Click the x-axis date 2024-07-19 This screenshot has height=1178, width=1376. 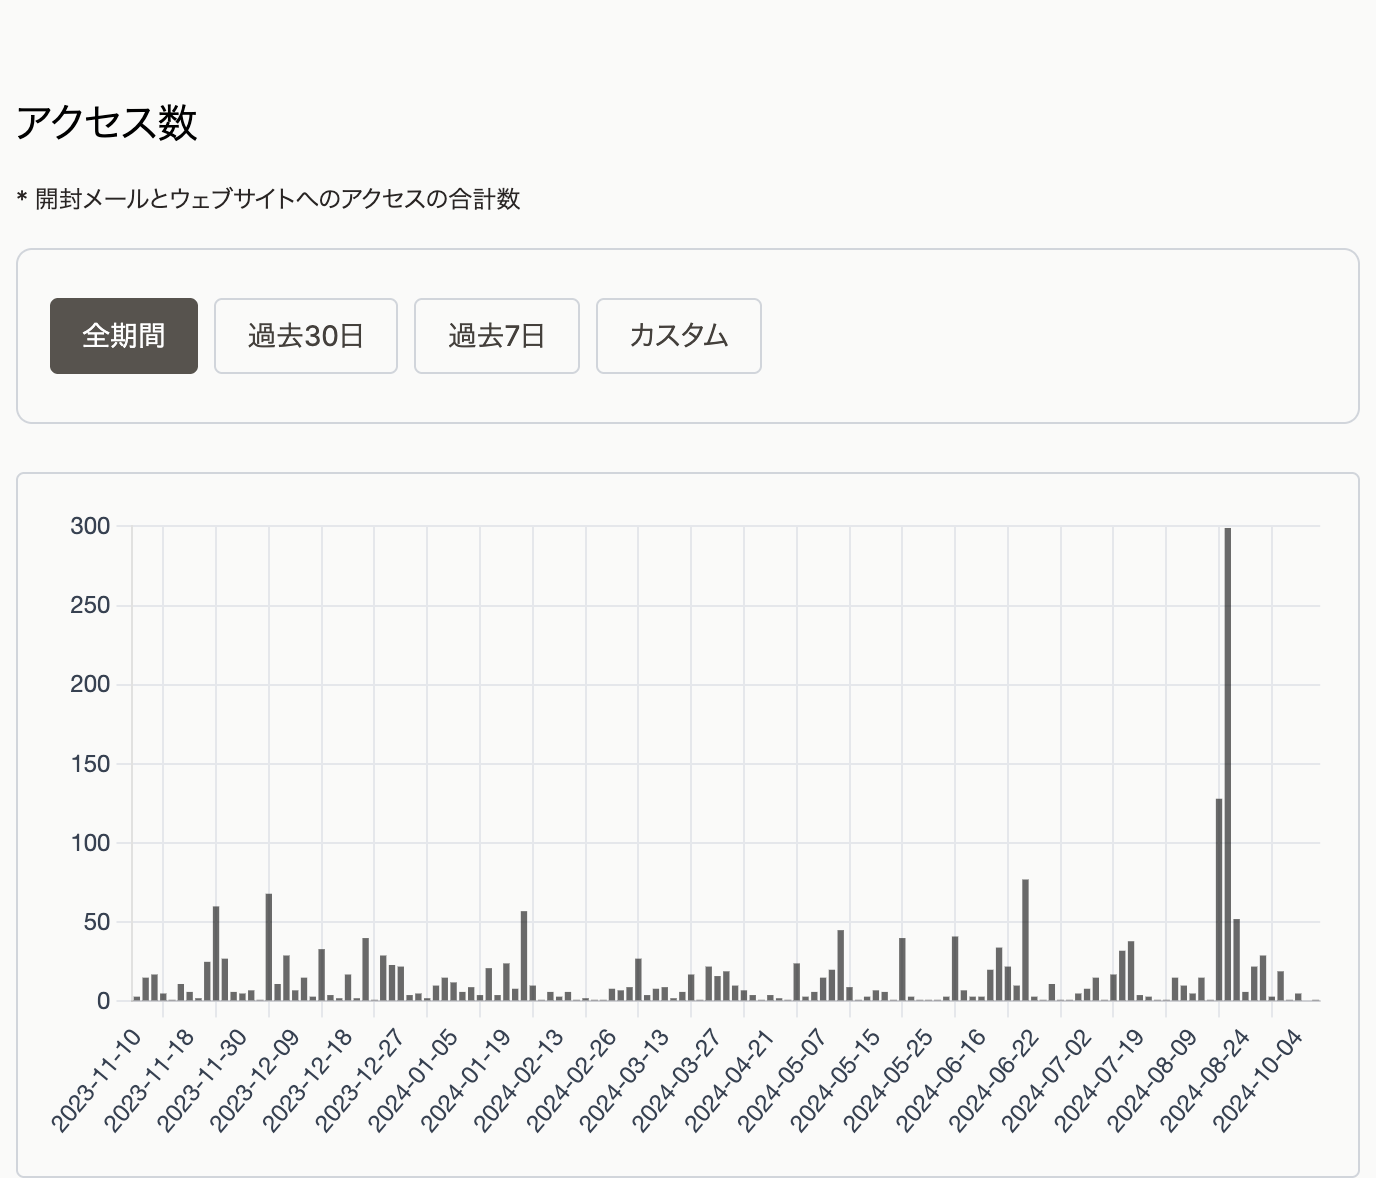[x=1101, y=1079]
